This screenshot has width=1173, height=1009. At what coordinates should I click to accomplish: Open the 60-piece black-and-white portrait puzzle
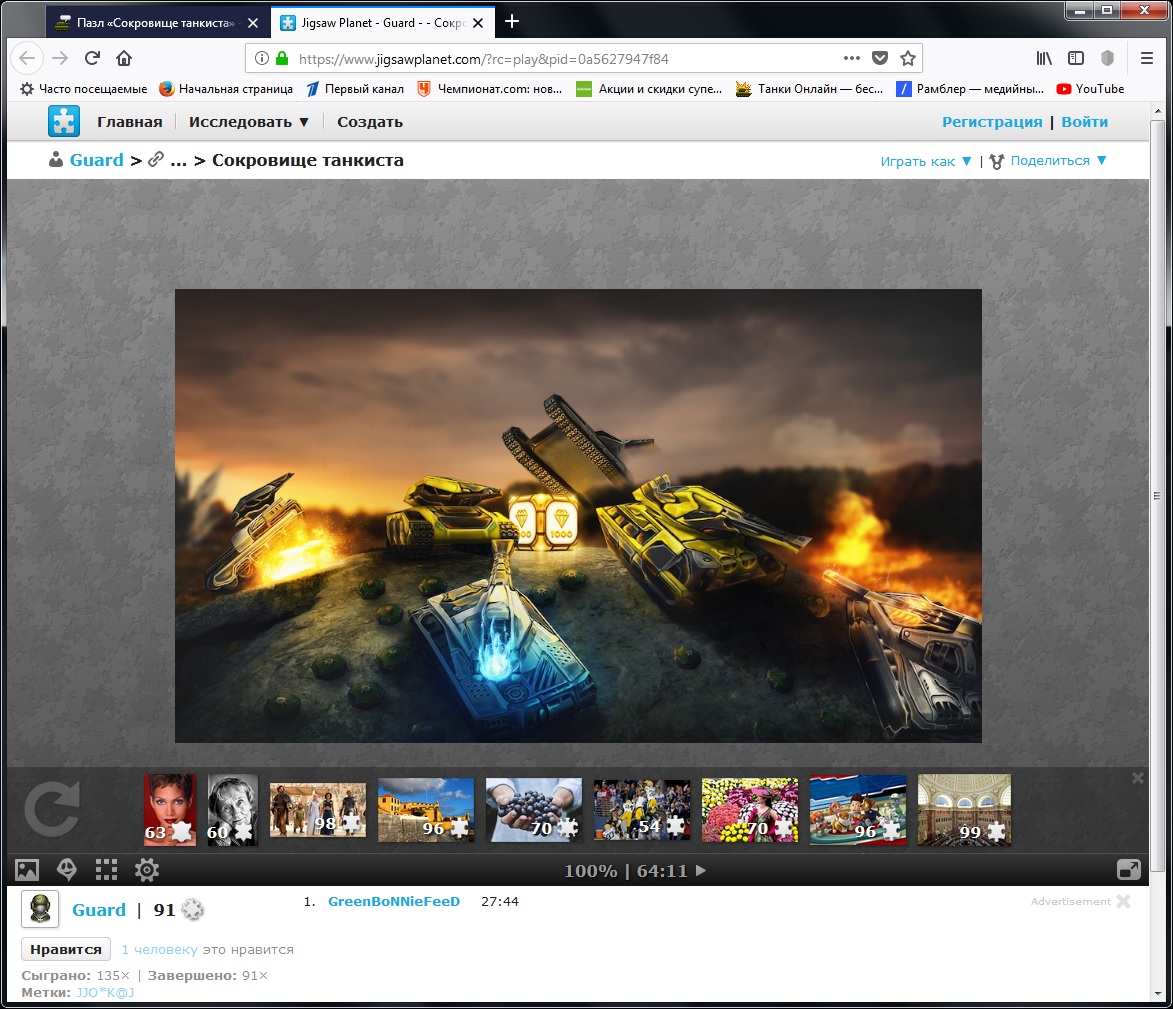[x=233, y=809]
